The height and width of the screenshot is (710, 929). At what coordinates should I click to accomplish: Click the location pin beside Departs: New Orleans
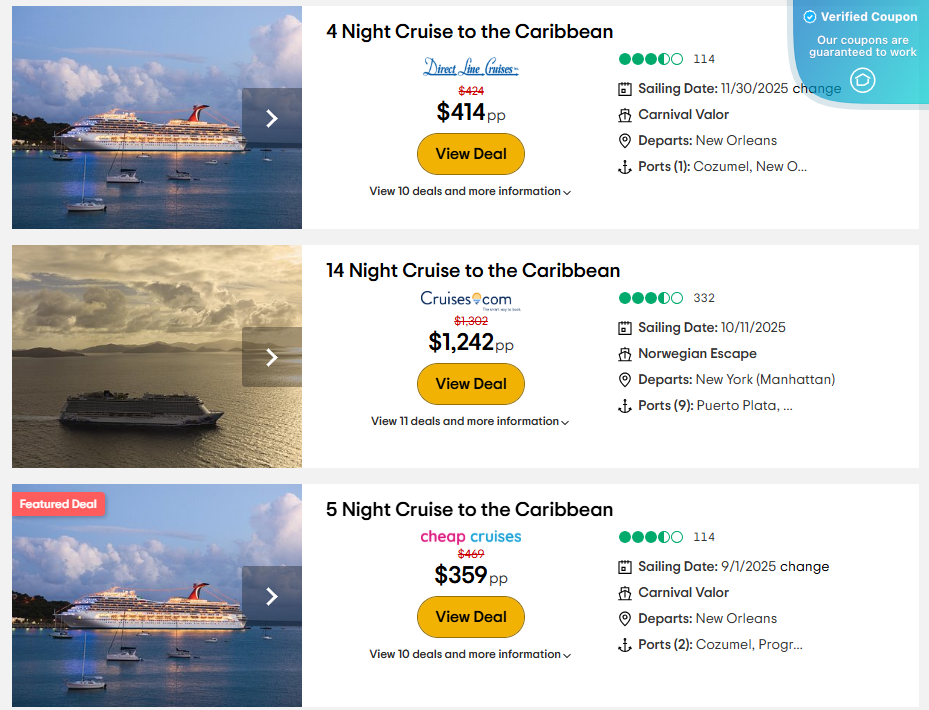tap(624, 140)
